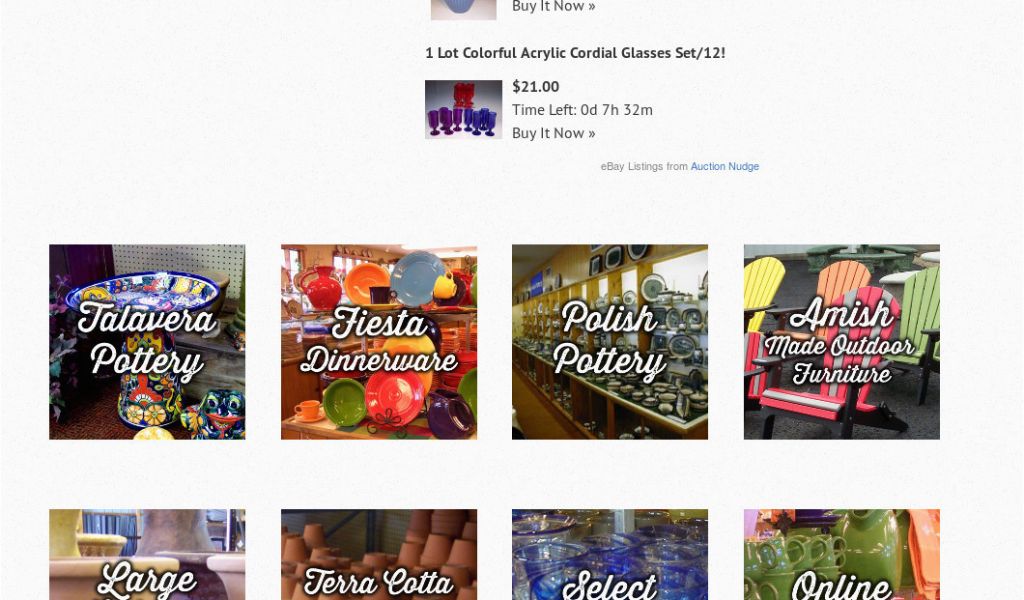Click the partially visible blue item thumbnail
1024x600 pixels.
pyautogui.click(x=464, y=9)
